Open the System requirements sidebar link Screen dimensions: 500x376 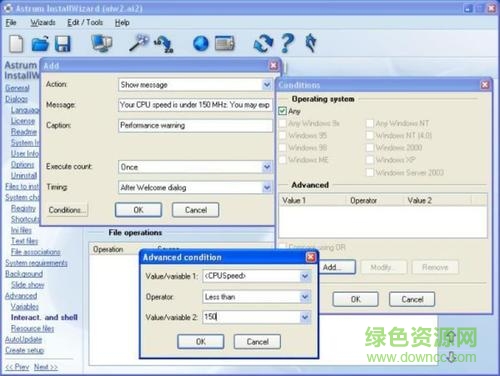[36, 263]
